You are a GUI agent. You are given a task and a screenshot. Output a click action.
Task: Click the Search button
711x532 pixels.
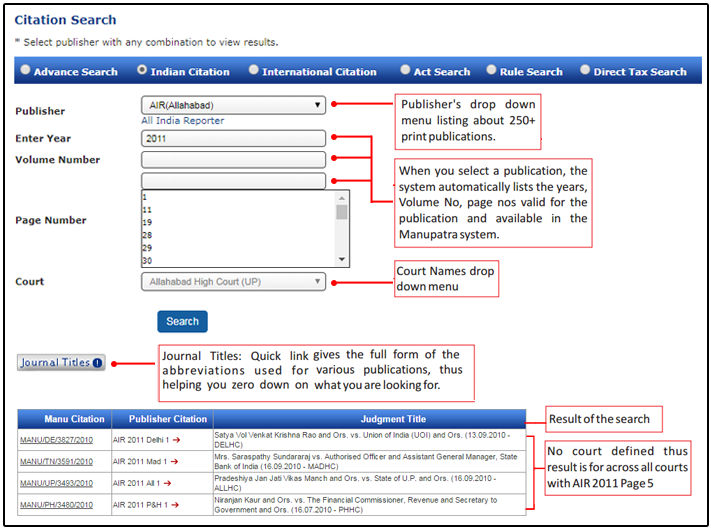click(x=182, y=321)
